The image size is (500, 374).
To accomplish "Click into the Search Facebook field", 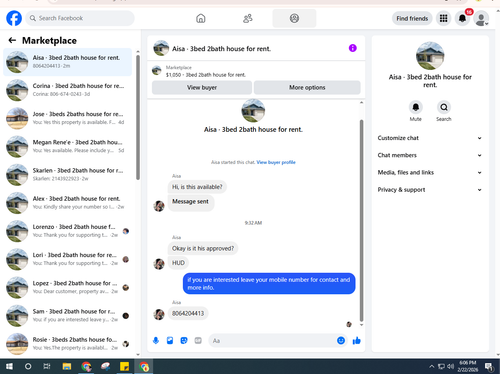I will 80,18.
